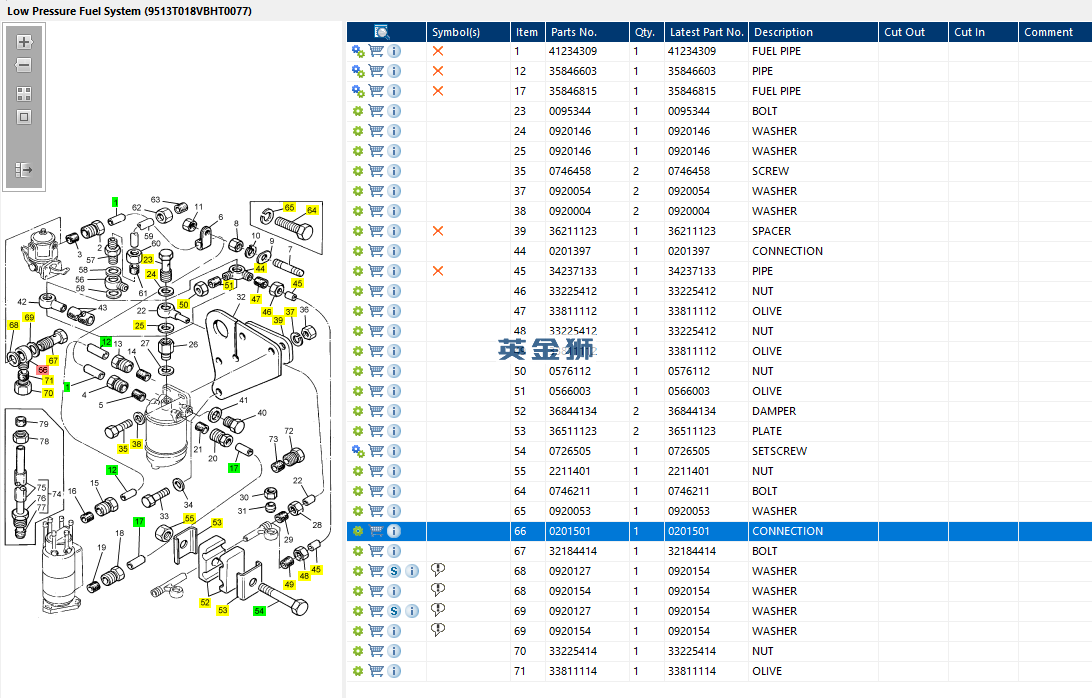
Task: Zoom out of the parts diagram
Action: tap(24, 65)
